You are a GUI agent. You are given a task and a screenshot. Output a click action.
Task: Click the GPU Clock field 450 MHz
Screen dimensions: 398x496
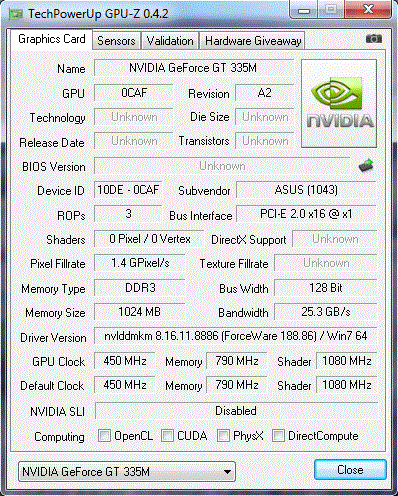click(125, 361)
